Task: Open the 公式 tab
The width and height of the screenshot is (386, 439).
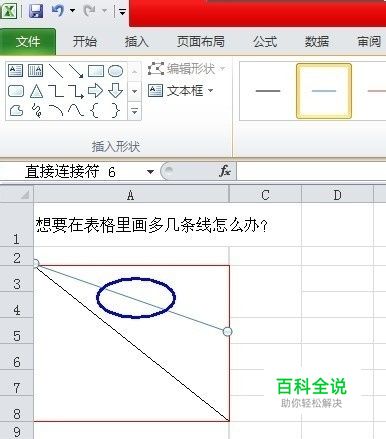Action: 265,42
